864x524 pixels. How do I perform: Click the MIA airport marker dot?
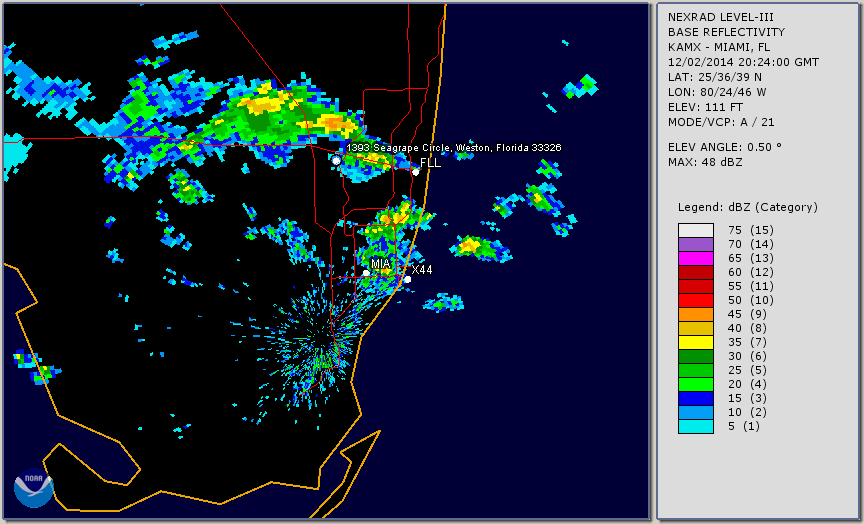point(366,273)
